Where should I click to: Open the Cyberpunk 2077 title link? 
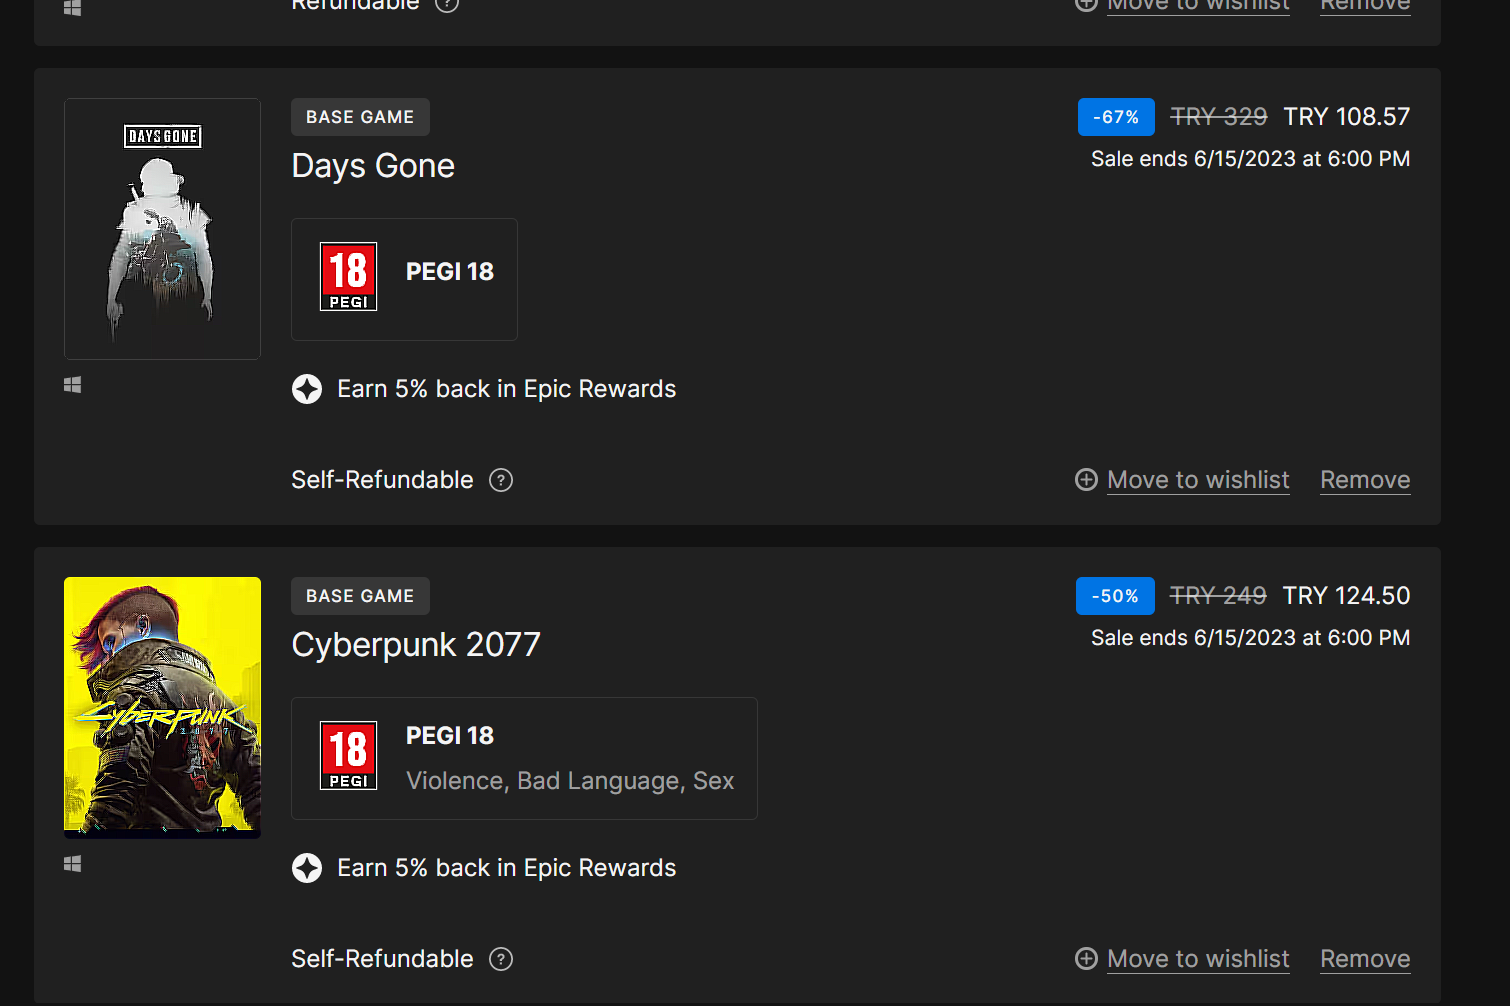point(416,645)
